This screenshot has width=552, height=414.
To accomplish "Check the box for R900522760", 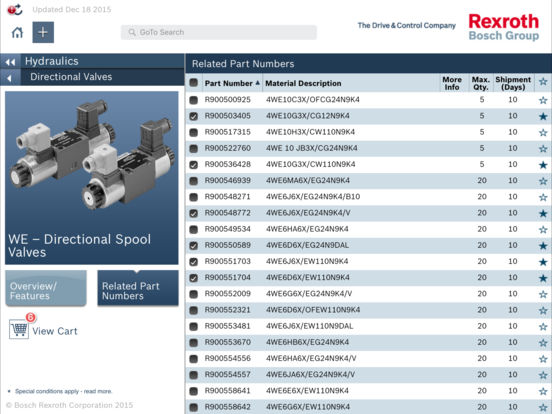I will pos(194,149).
